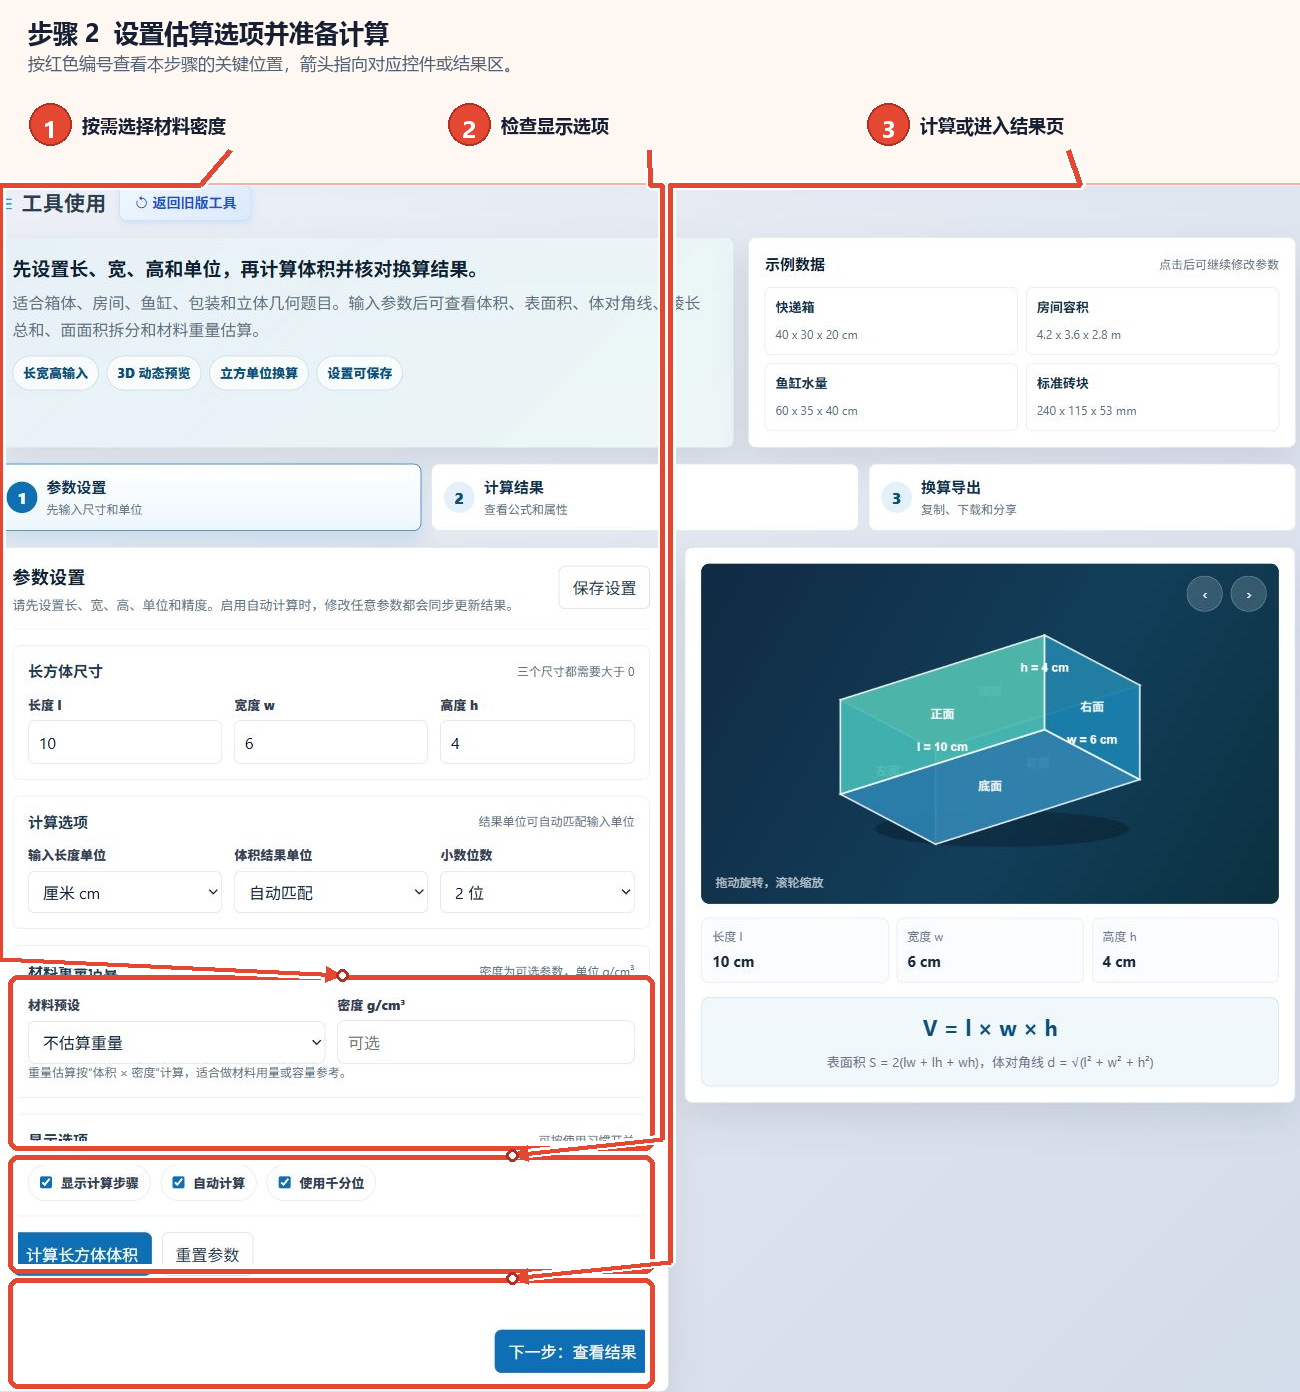Load the 快递箱 example data
Screen dimensions: 1300x1392
[x=891, y=321]
